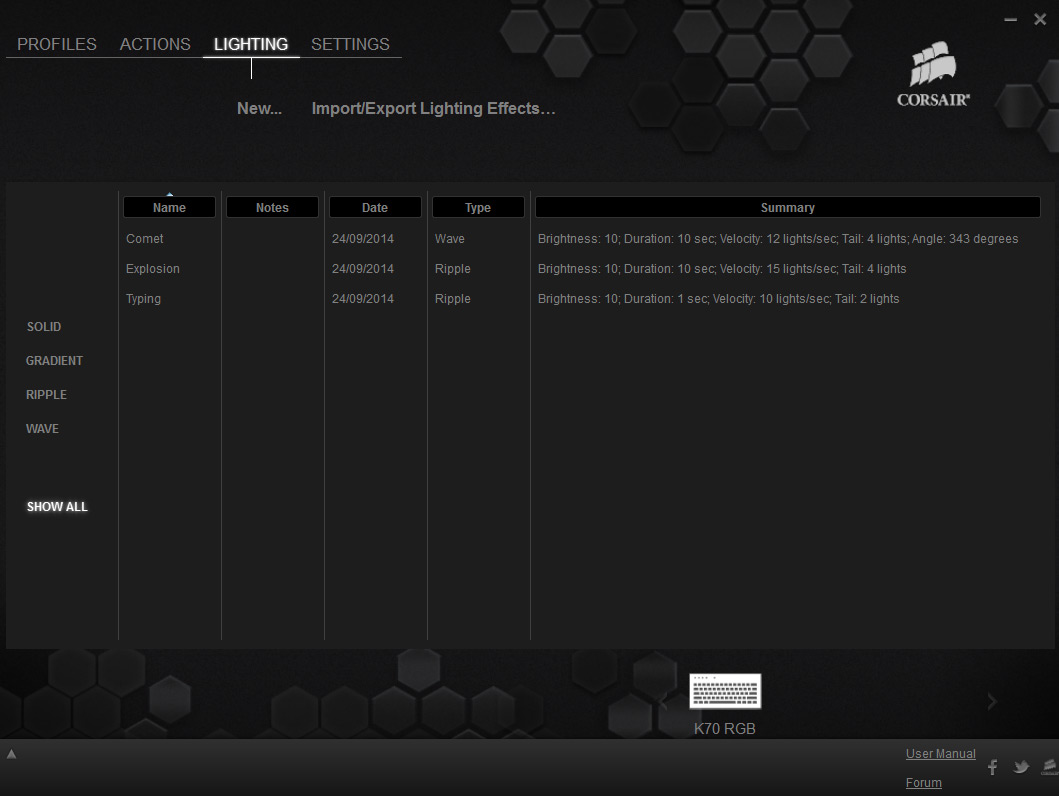Open the LIGHTING tab

point(251,45)
